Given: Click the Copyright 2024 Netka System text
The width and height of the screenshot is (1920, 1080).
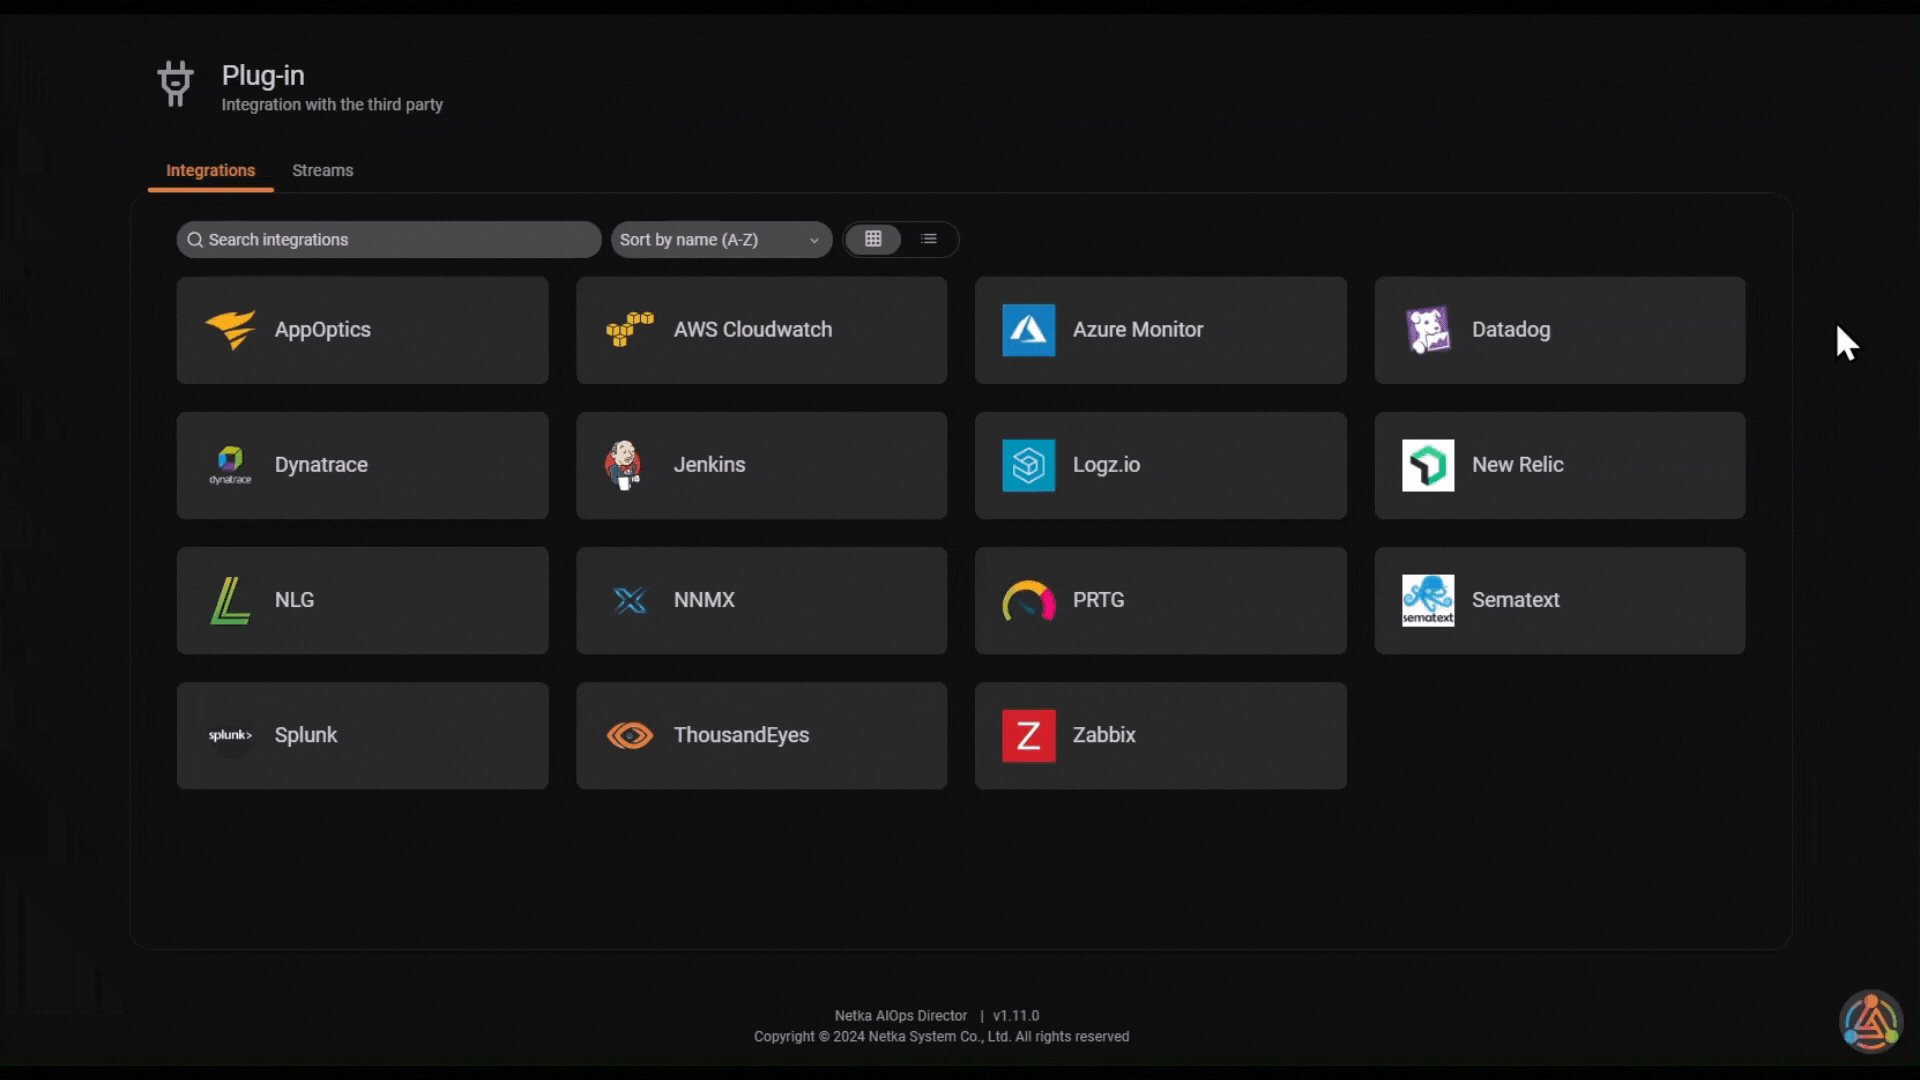Looking at the screenshot, I should 942,1037.
